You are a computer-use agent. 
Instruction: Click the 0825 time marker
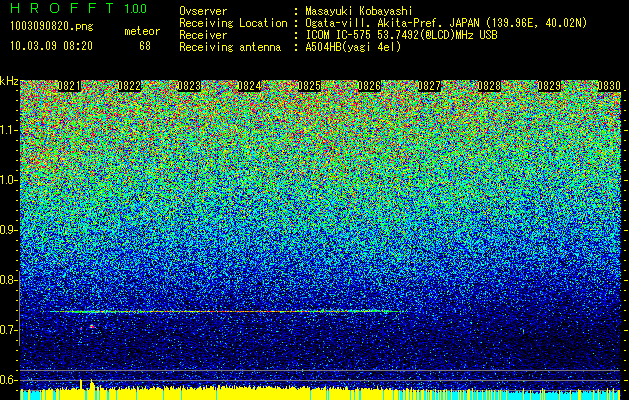pyautogui.click(x=309, y=86)
